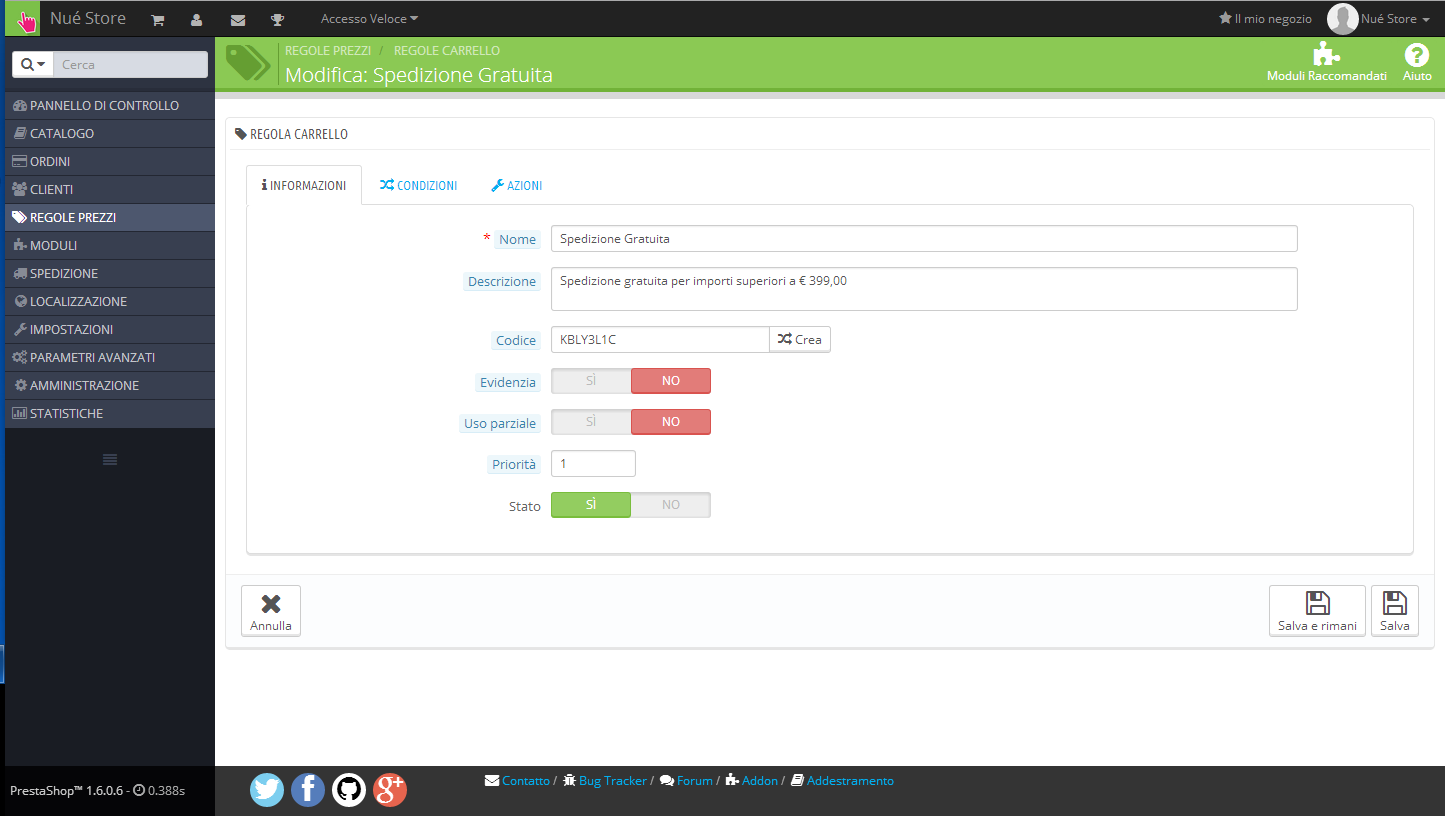Open the search filter magnifier dropdown
Viewport: 1445px width, 816px height.
(33, 64)
